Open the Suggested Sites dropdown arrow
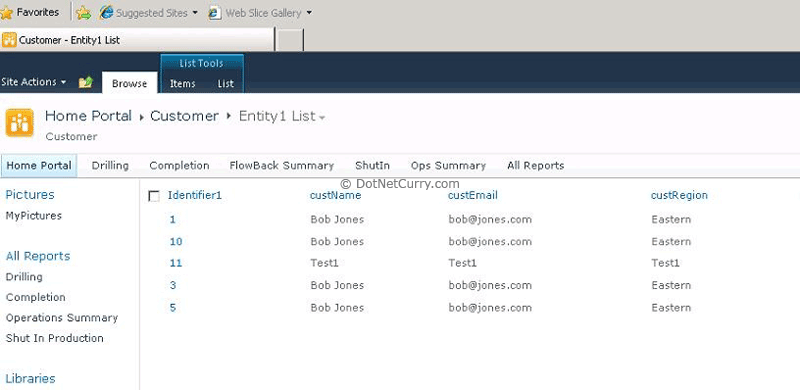 (x=195, y=13)
